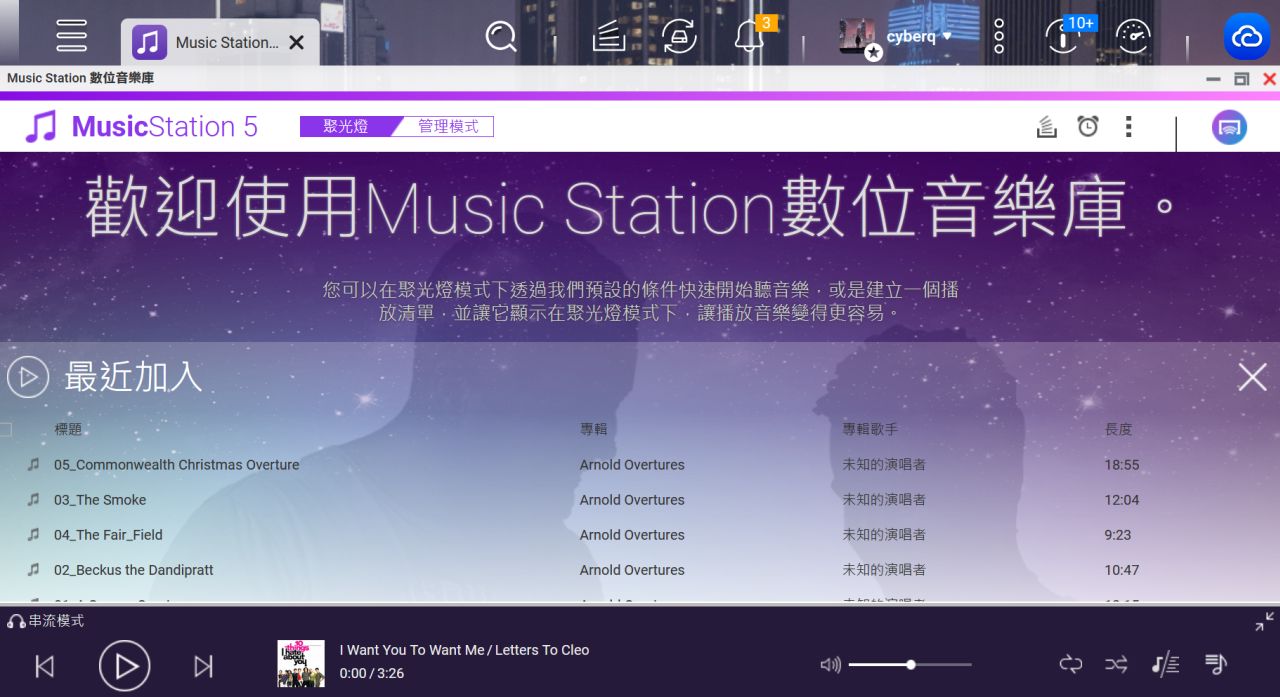Image resolution: width=1280 pixels, height=697 pixels.
Task: Sort by the 專輯 column header
Action: [x=594, y=430]
